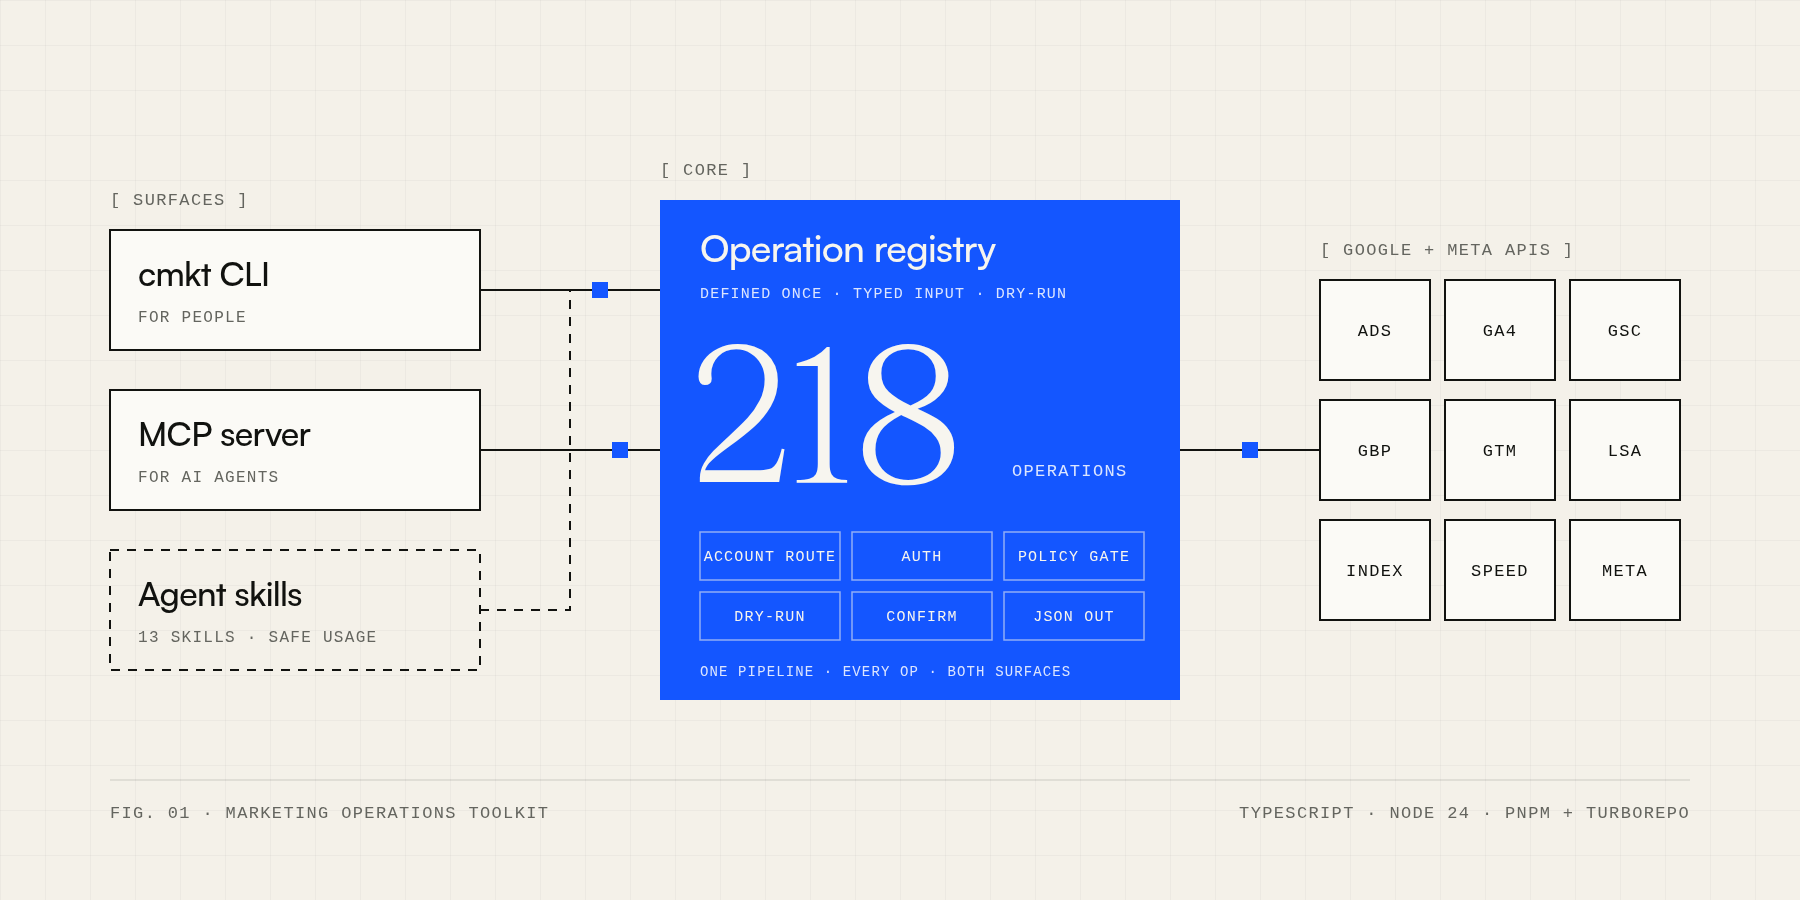
Task: Click 'FIG. 01 · MARKETING OPERATIONS TOOLKIT' footer
Action: (329, 813)
